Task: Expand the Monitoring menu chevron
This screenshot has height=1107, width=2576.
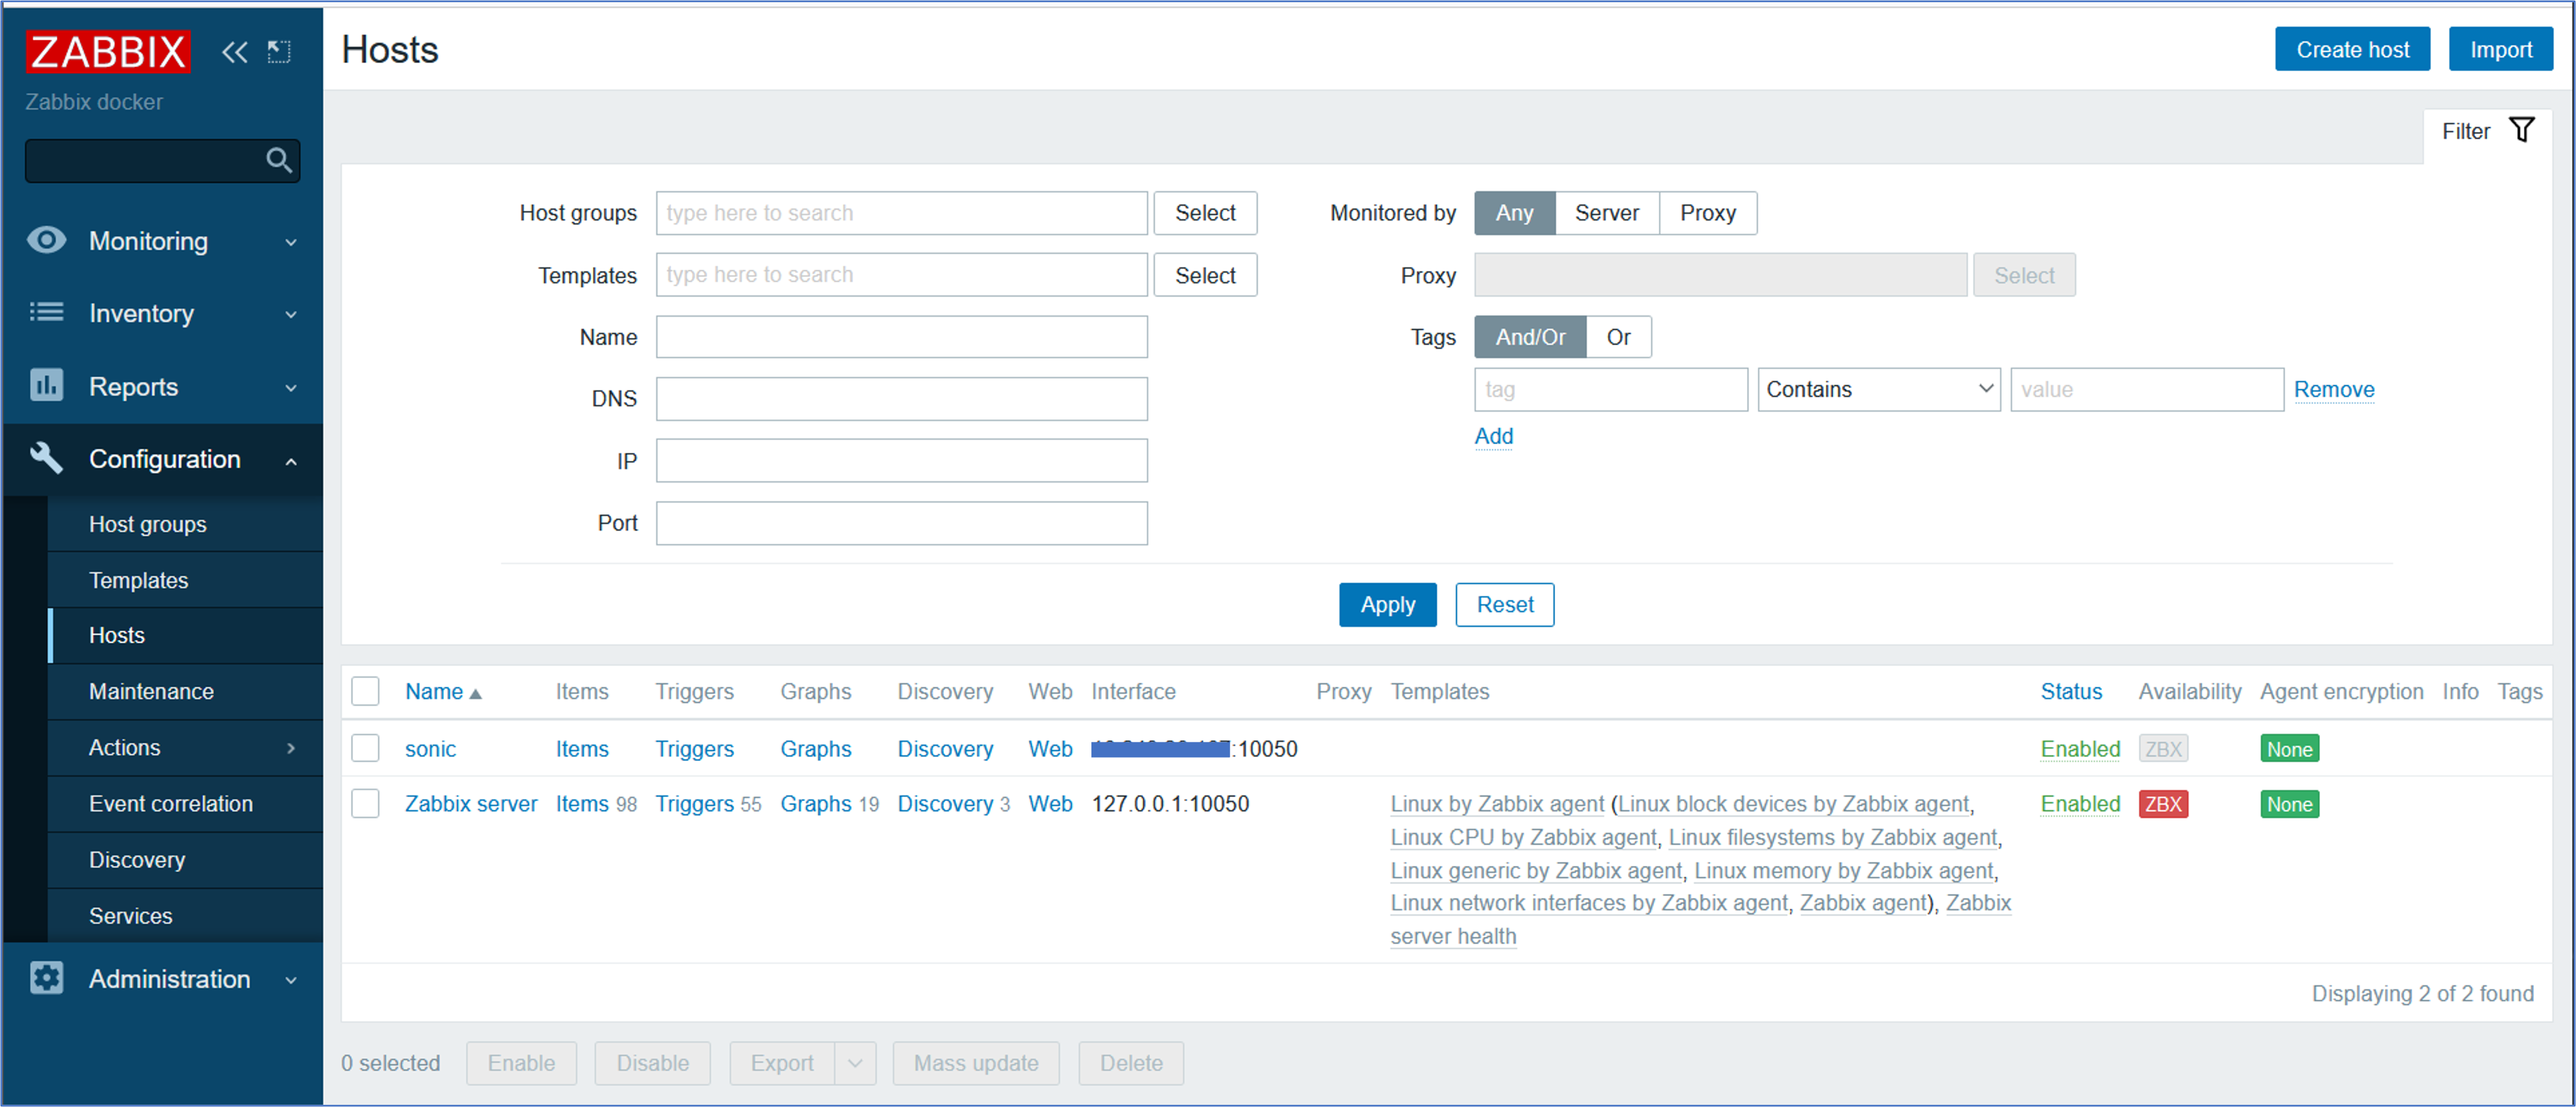Action: (291, 242)
